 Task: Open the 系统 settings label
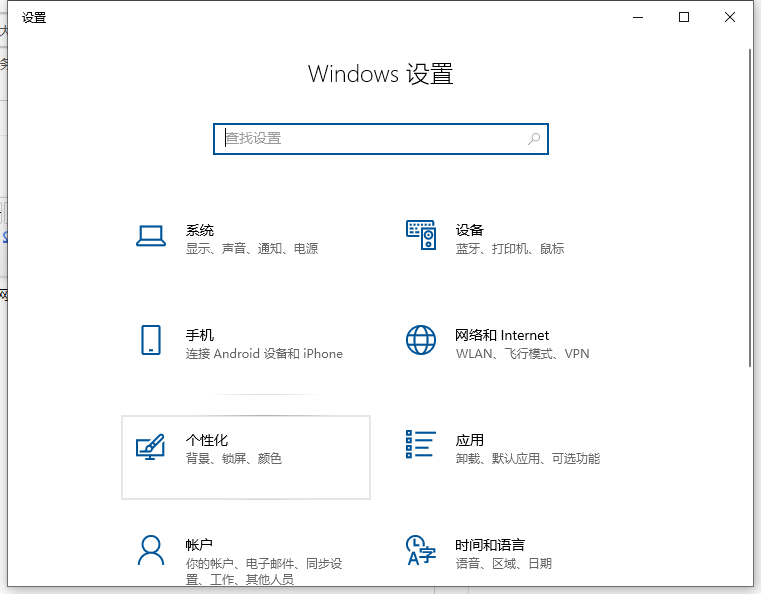tap(200, 230)
